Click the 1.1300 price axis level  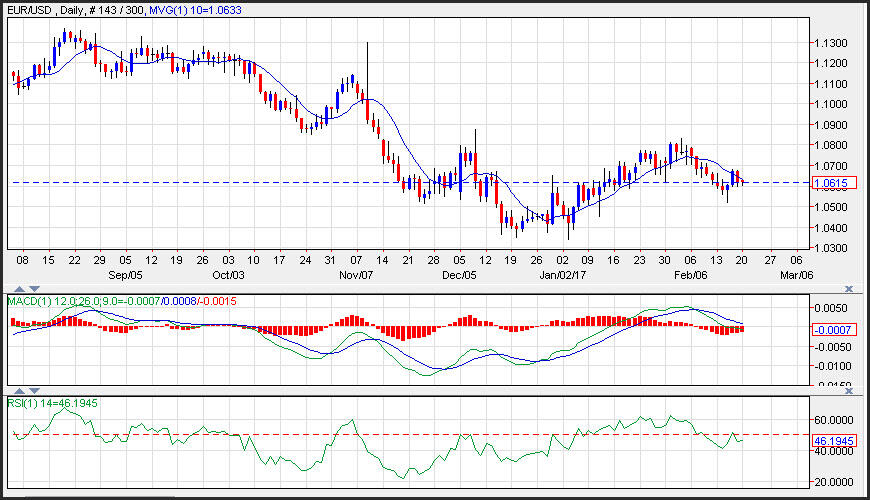tap(829, 43)
